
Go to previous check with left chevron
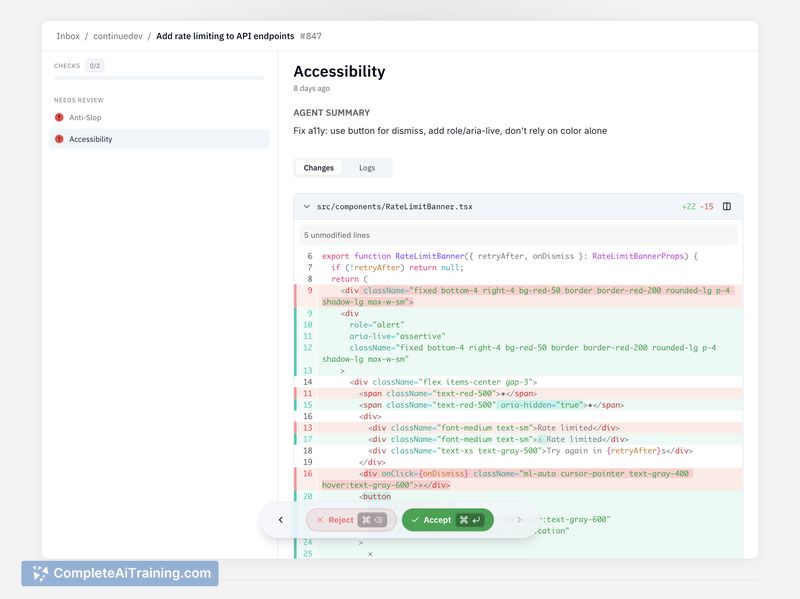click(x=281, y=520)
